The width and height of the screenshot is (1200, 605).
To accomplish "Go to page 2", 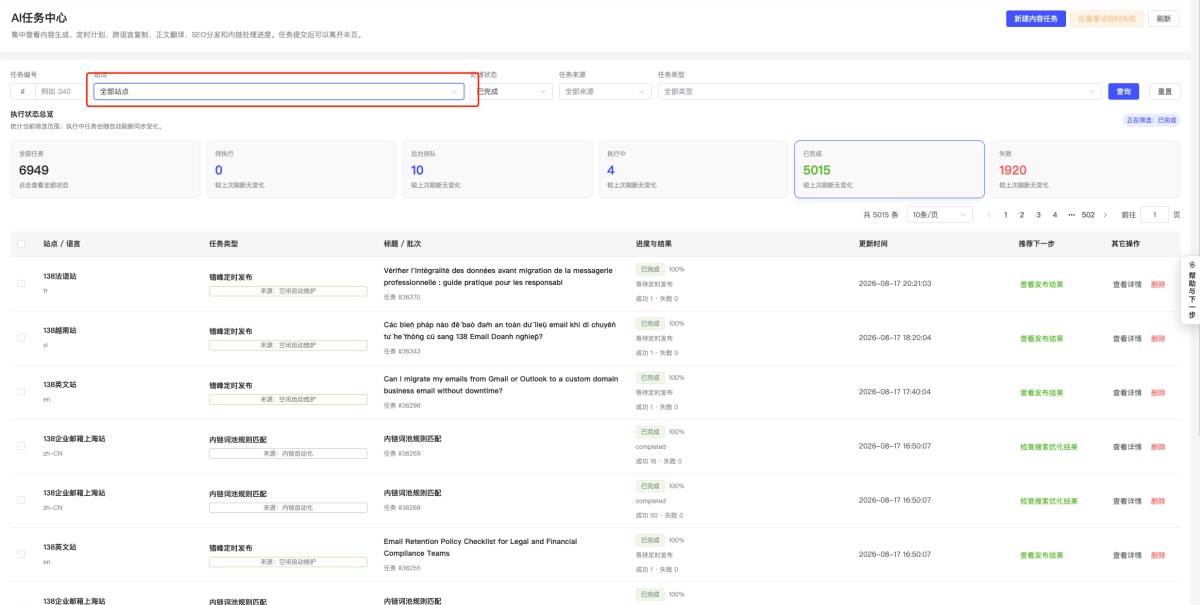I will tap(1022, 215).
